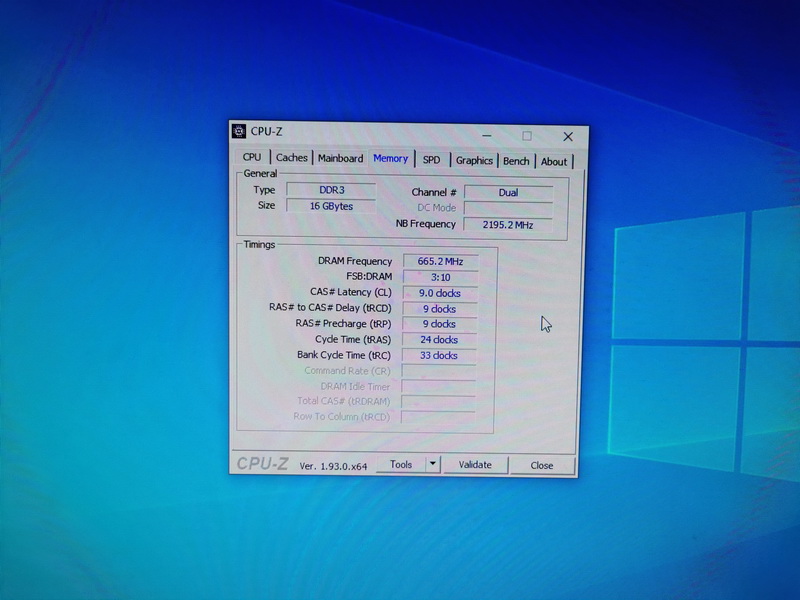Click the RAS# to CAS# Delay (tRCD) label
800x600 pixels.
tap(330, 308)
